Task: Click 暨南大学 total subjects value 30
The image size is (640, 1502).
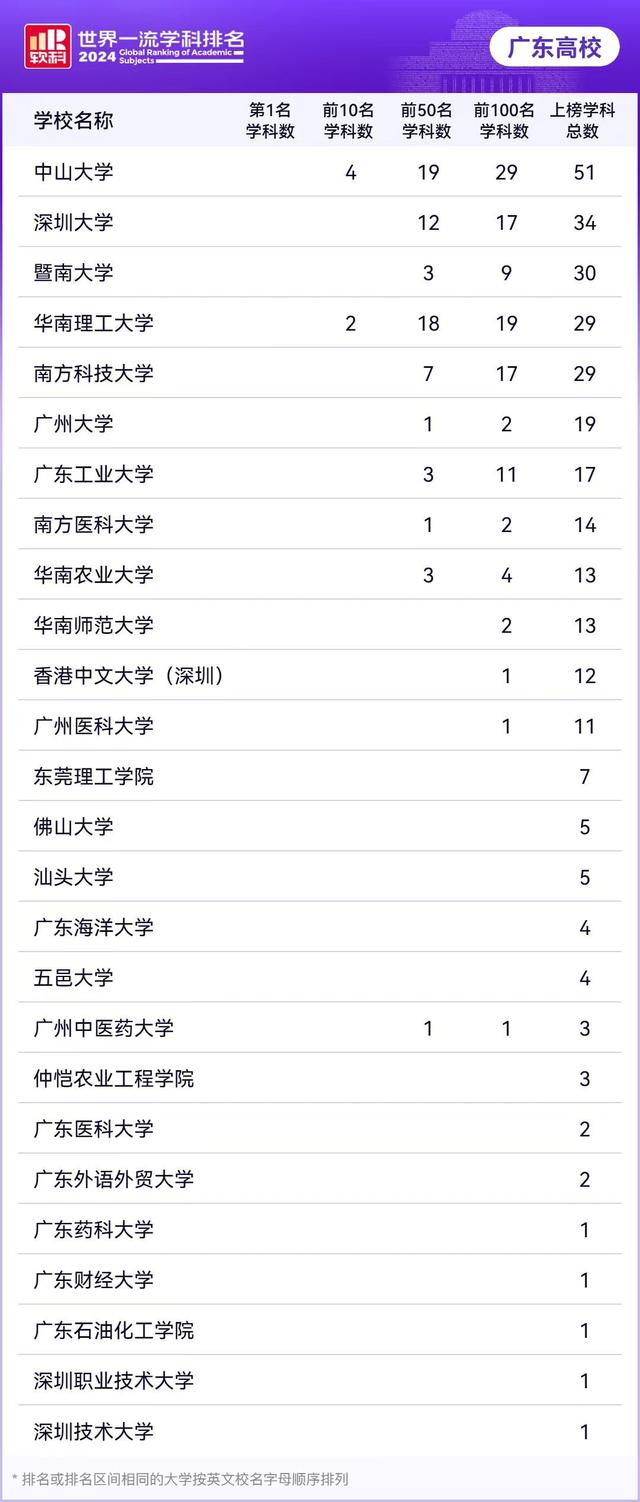Action: (x=585, y=273)
